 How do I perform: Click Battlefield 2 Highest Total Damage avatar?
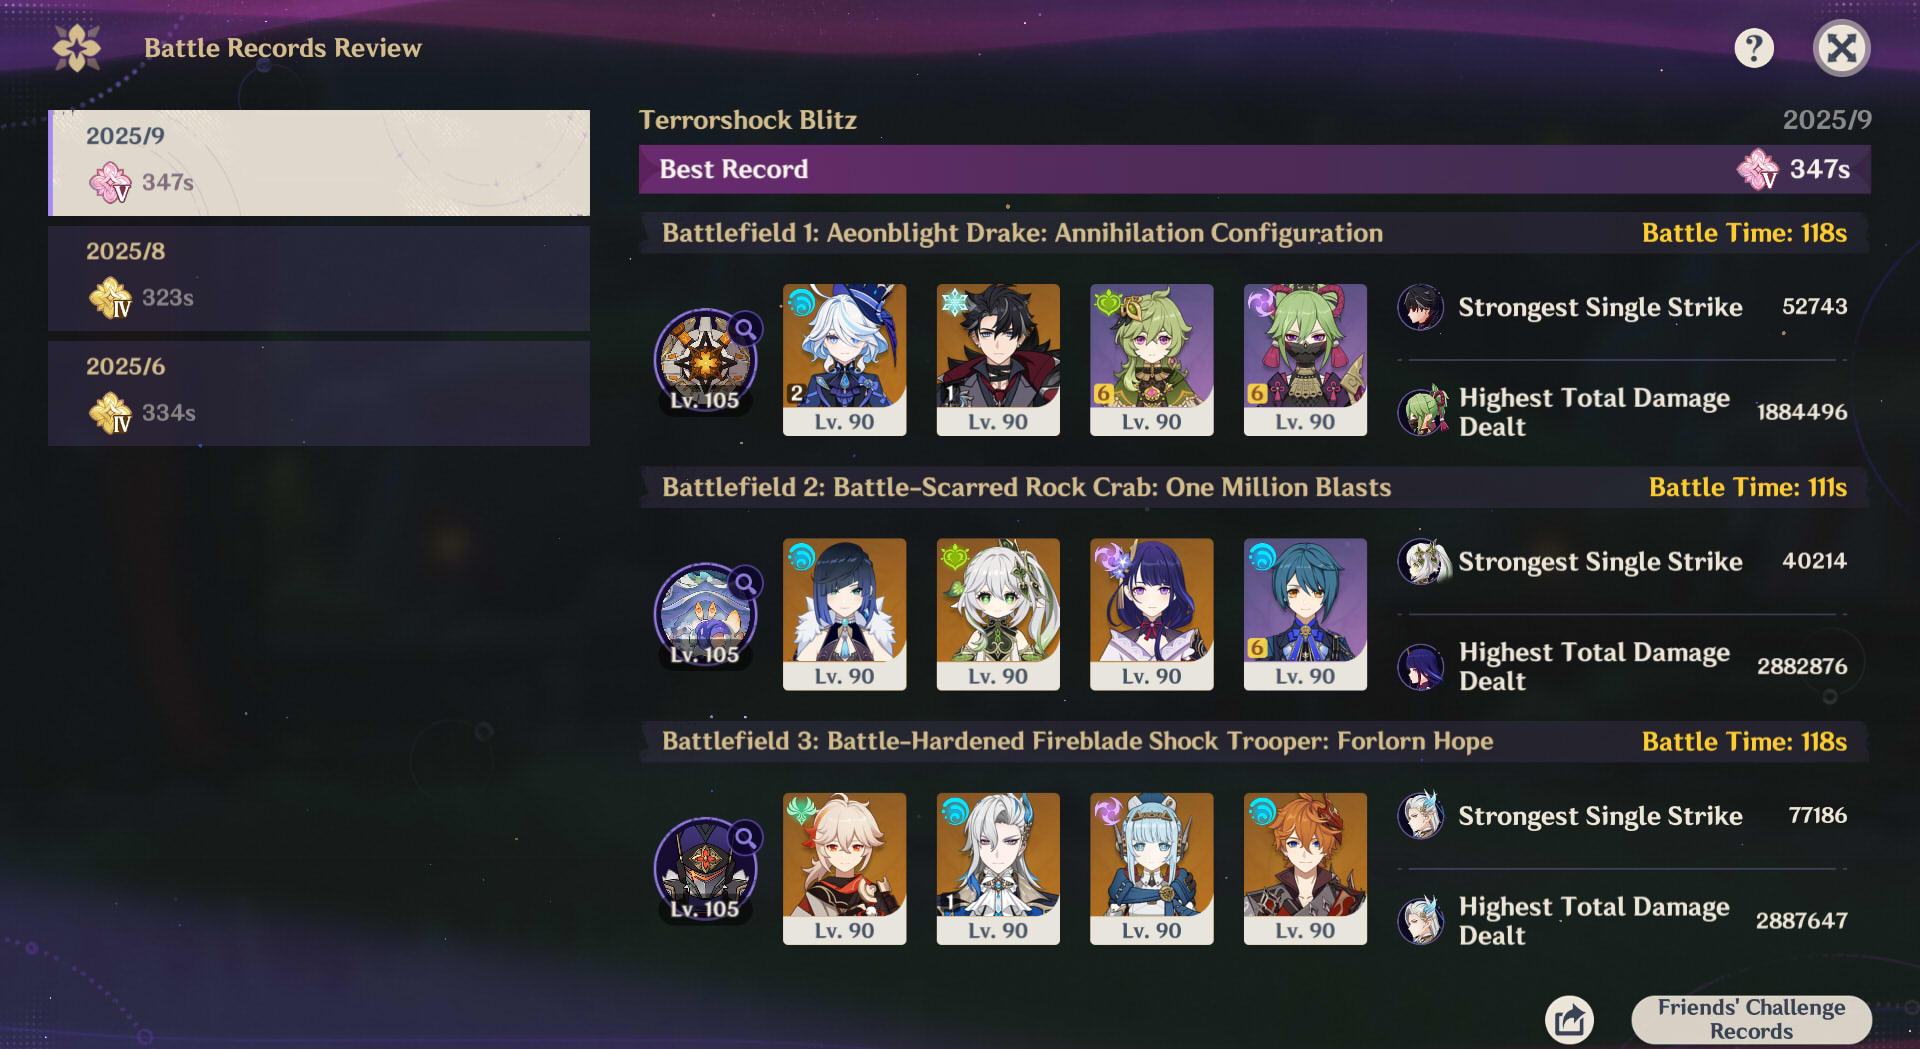1420,667
